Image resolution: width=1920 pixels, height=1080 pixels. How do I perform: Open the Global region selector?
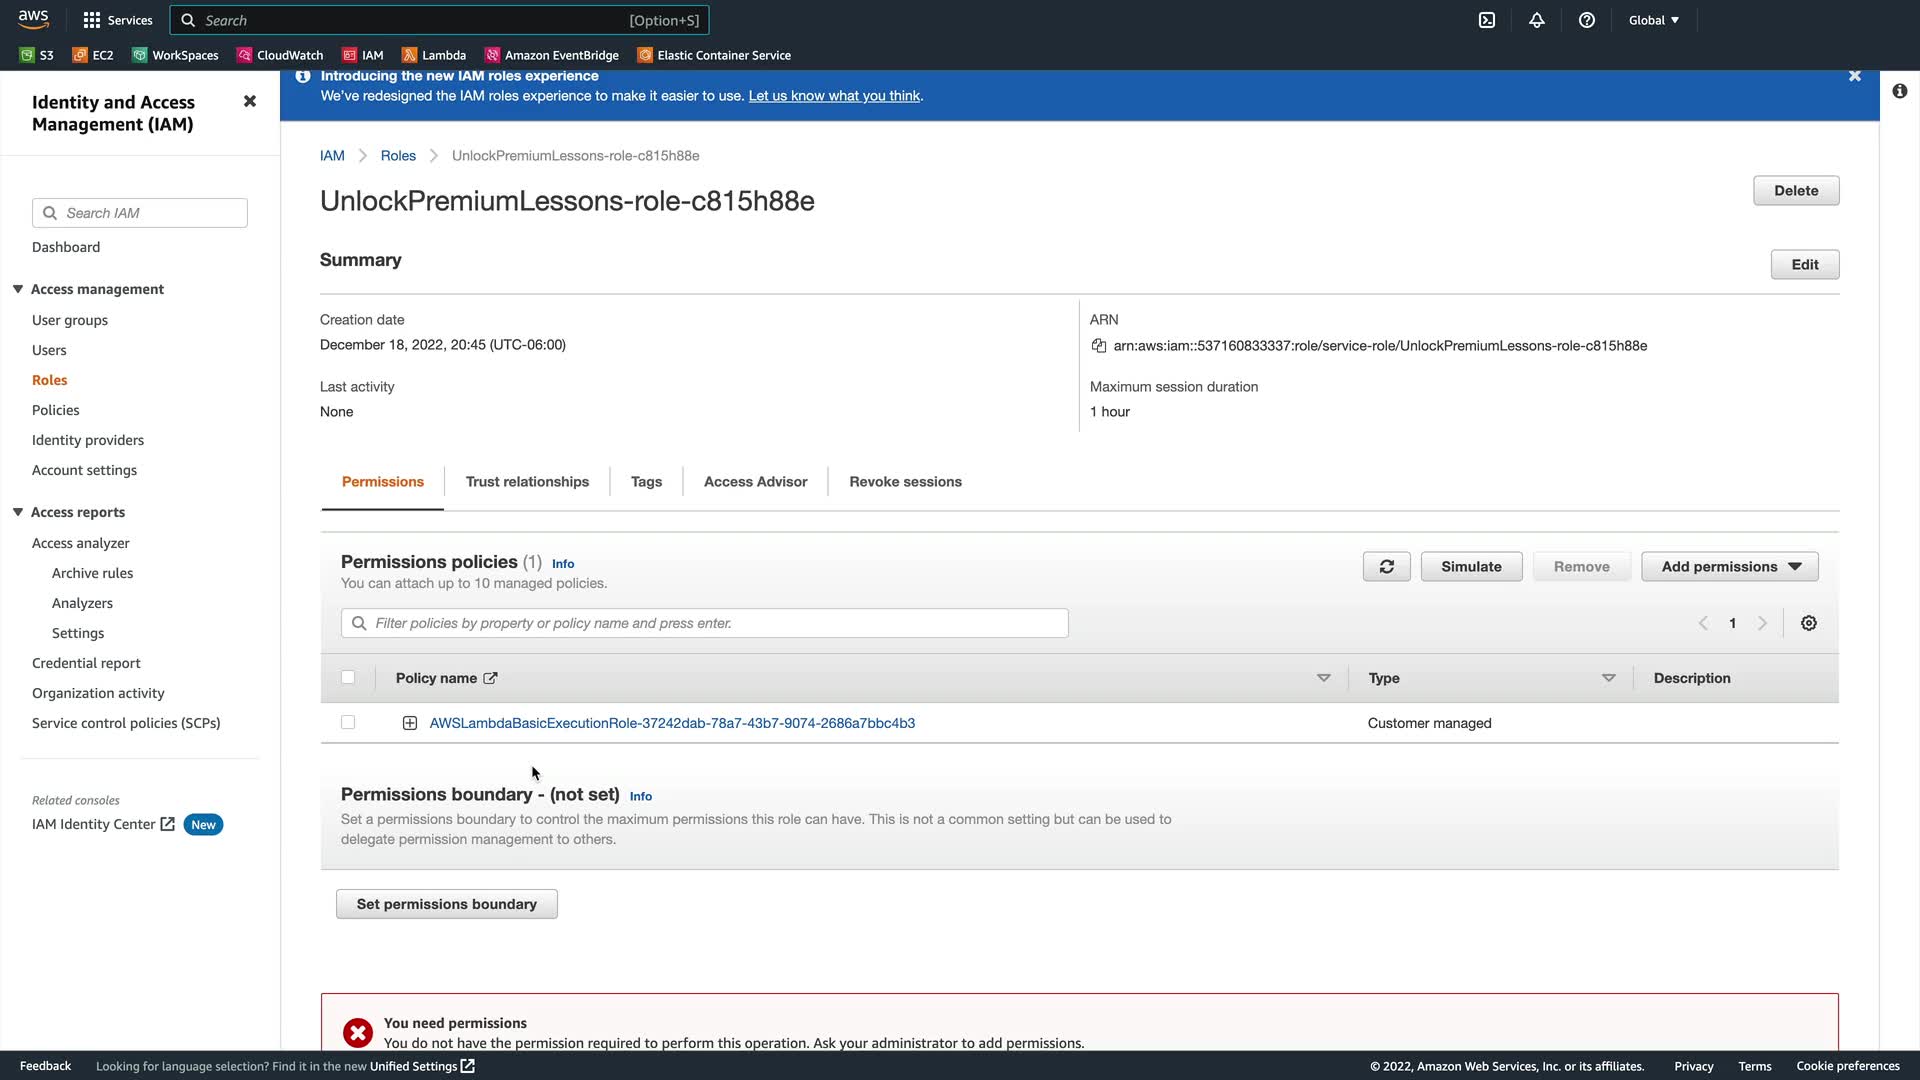pos(1654,20)
